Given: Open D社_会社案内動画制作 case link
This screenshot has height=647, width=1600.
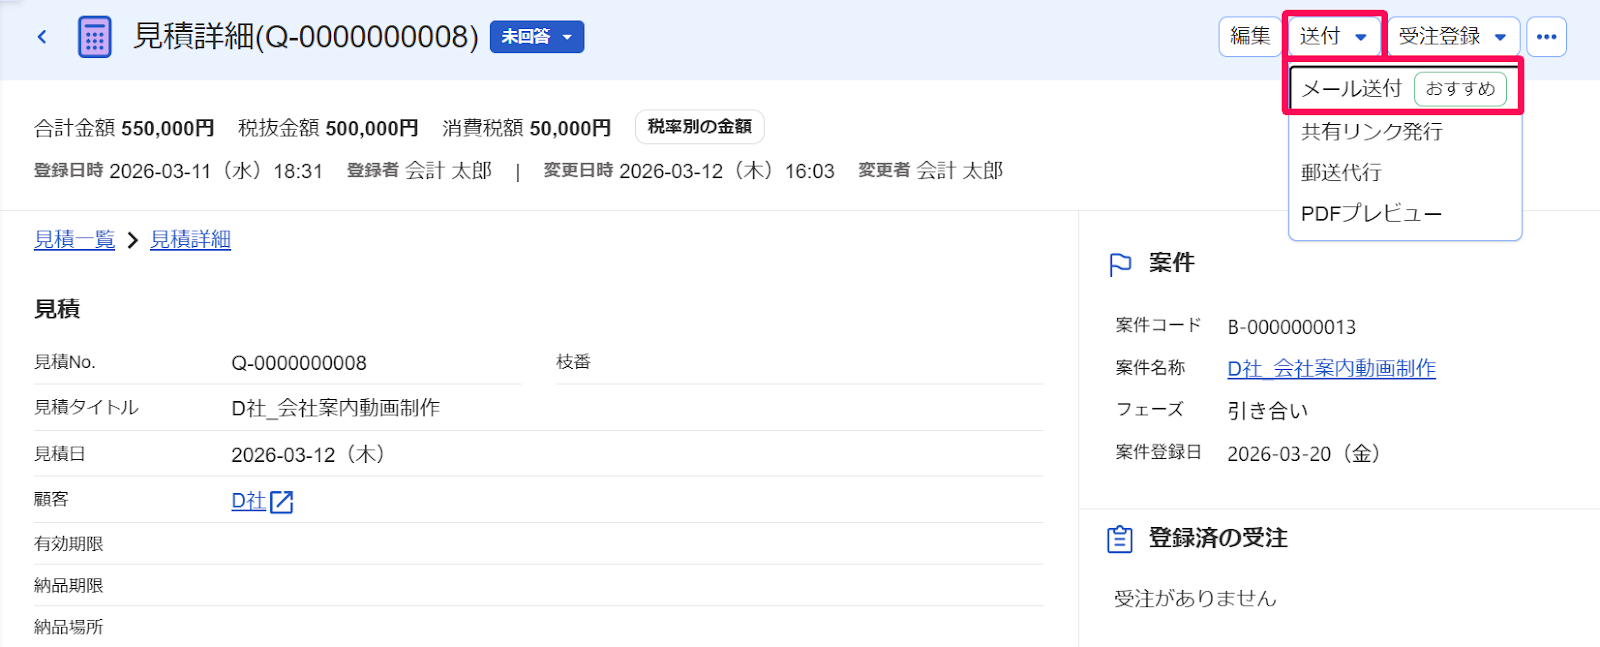Looking at the screenshot, I should click(1331, 369).
